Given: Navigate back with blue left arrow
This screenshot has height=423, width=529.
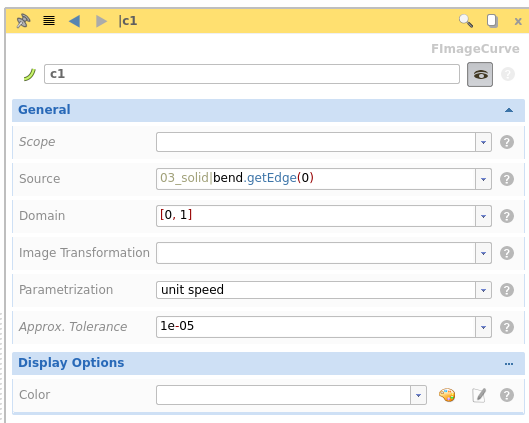Looking at the screenshot, I should tap(74, 21).
